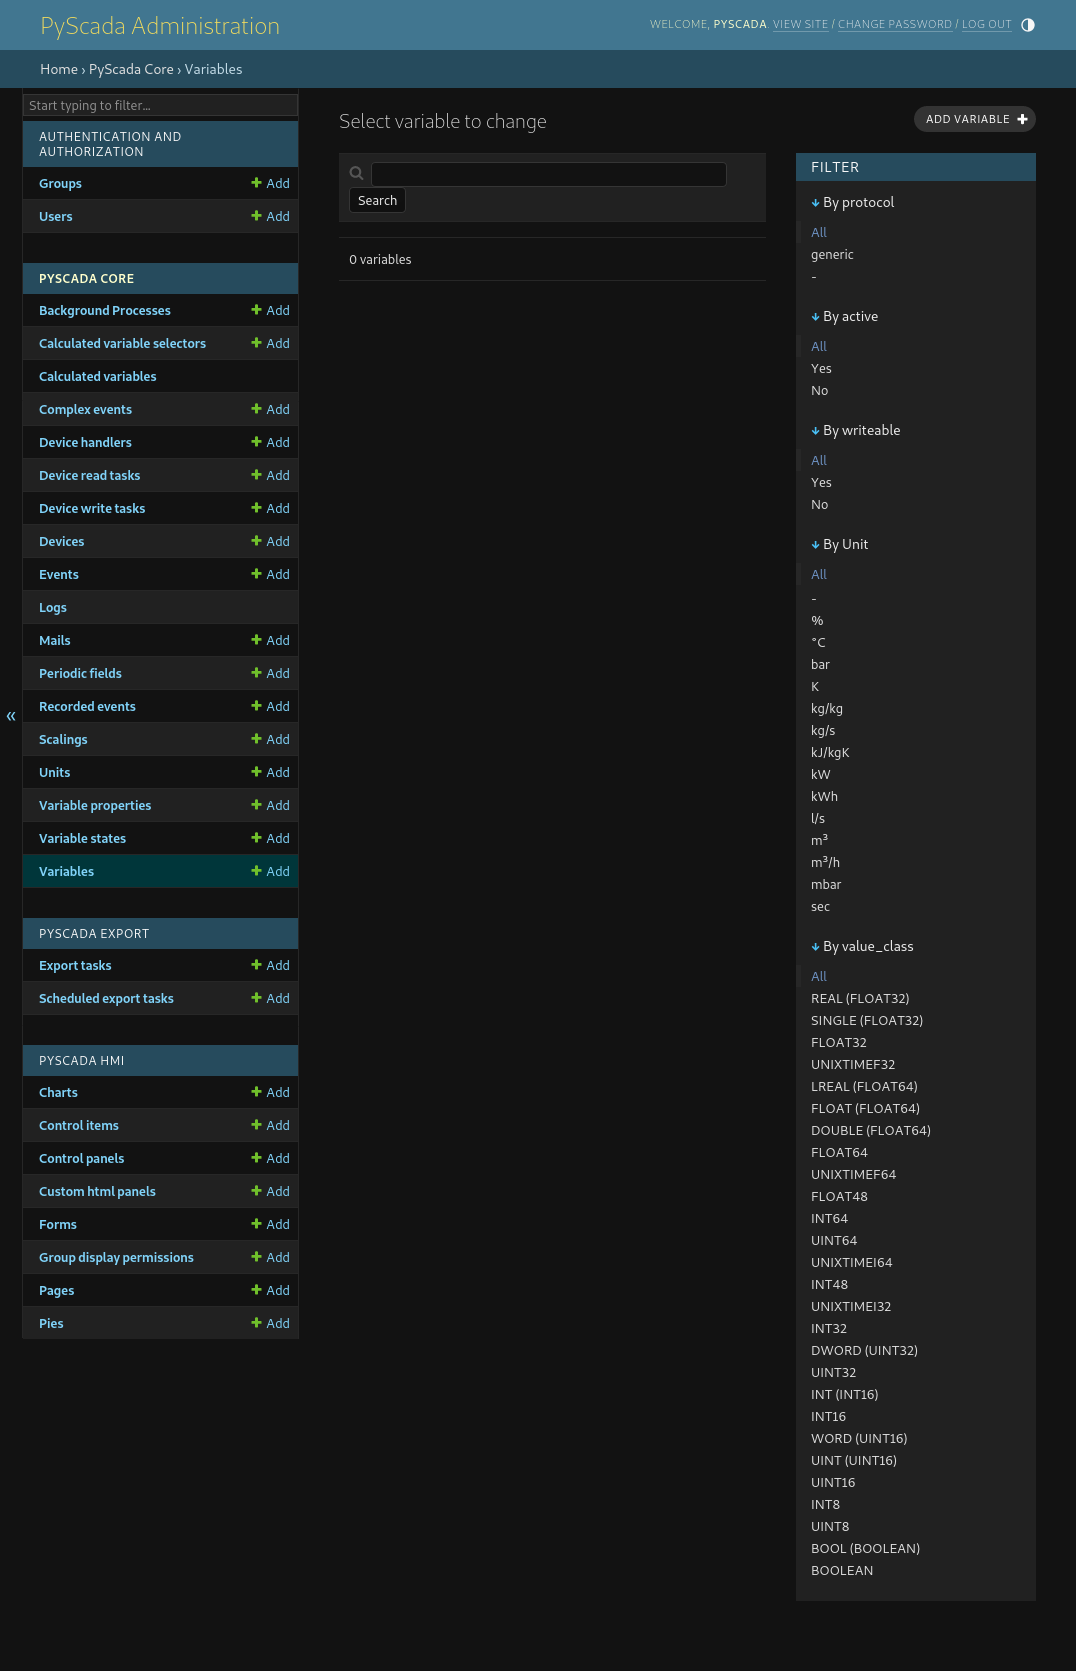Filter writeable by No
Screen dimensions: 1076x1671
(x=819, y=504)
